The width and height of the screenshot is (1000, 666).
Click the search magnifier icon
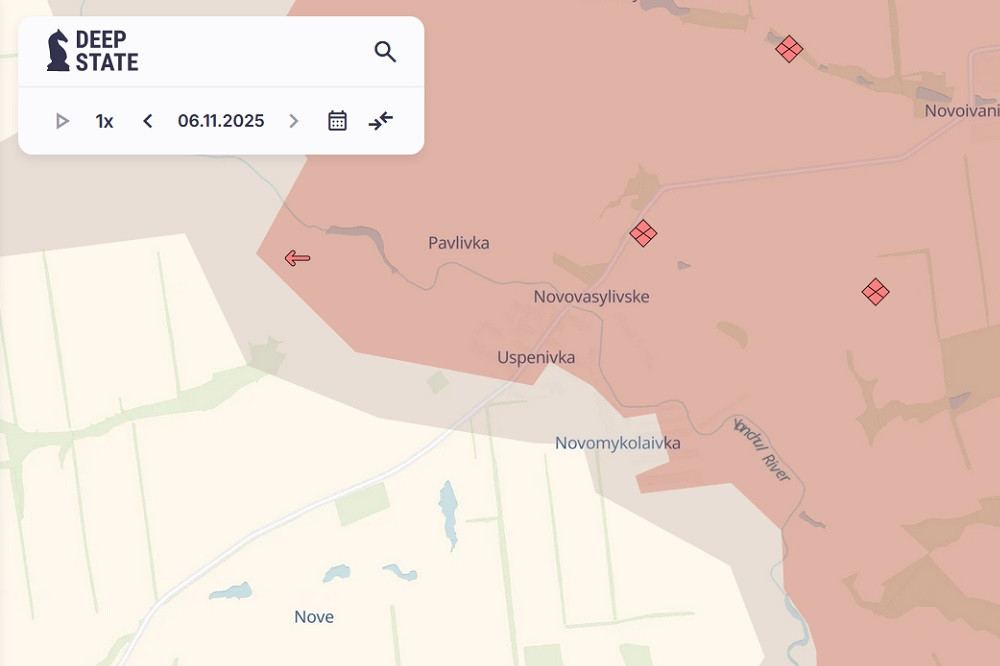[x=385, y=52]
